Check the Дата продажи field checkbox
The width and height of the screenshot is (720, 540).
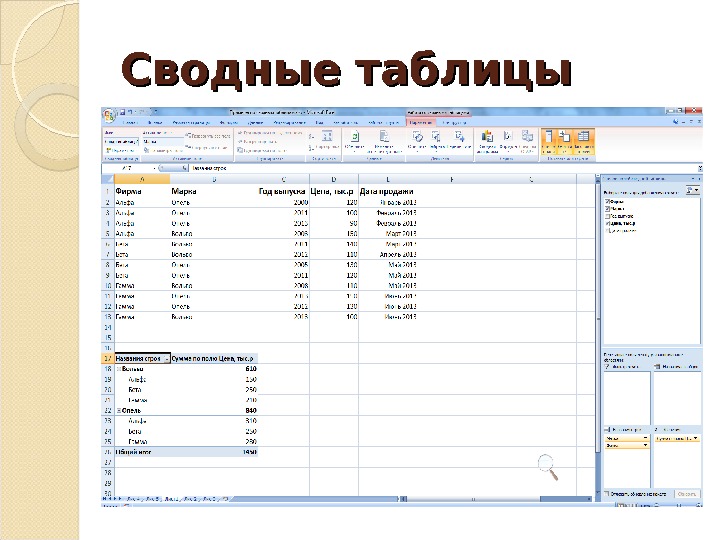pyautogui.click(x=608, y=231)
